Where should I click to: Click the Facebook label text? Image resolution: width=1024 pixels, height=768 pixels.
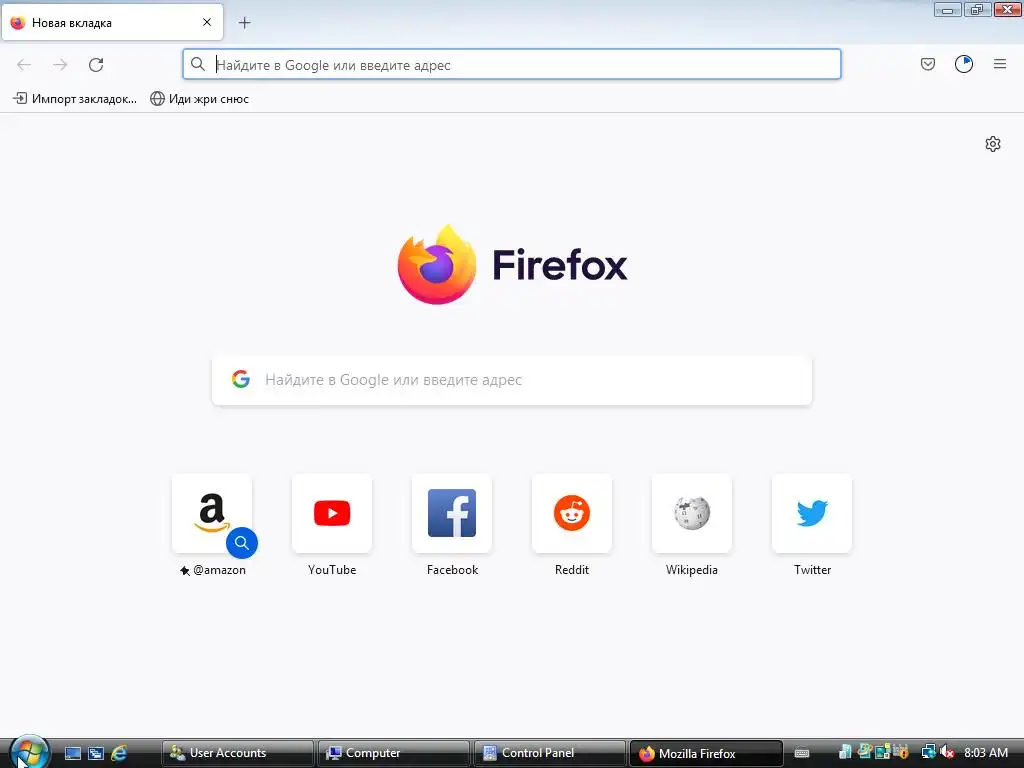tap(452, 569)
